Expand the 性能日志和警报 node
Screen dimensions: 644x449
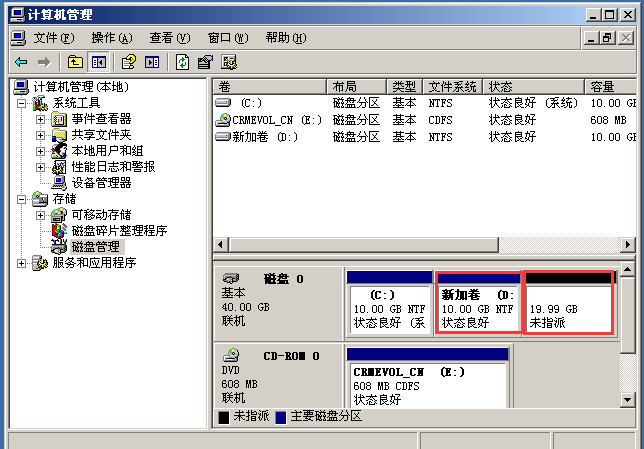point(40,167)
